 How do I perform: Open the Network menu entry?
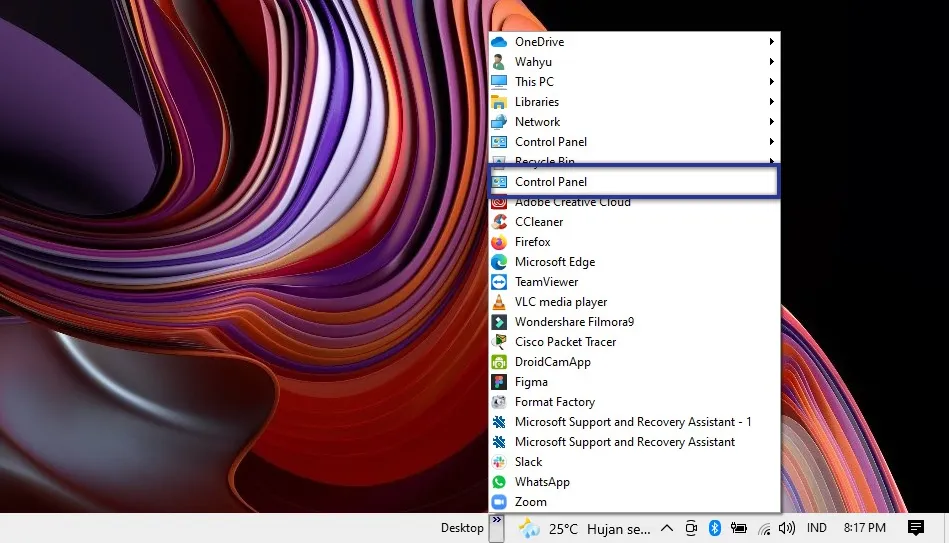point(537,122)
